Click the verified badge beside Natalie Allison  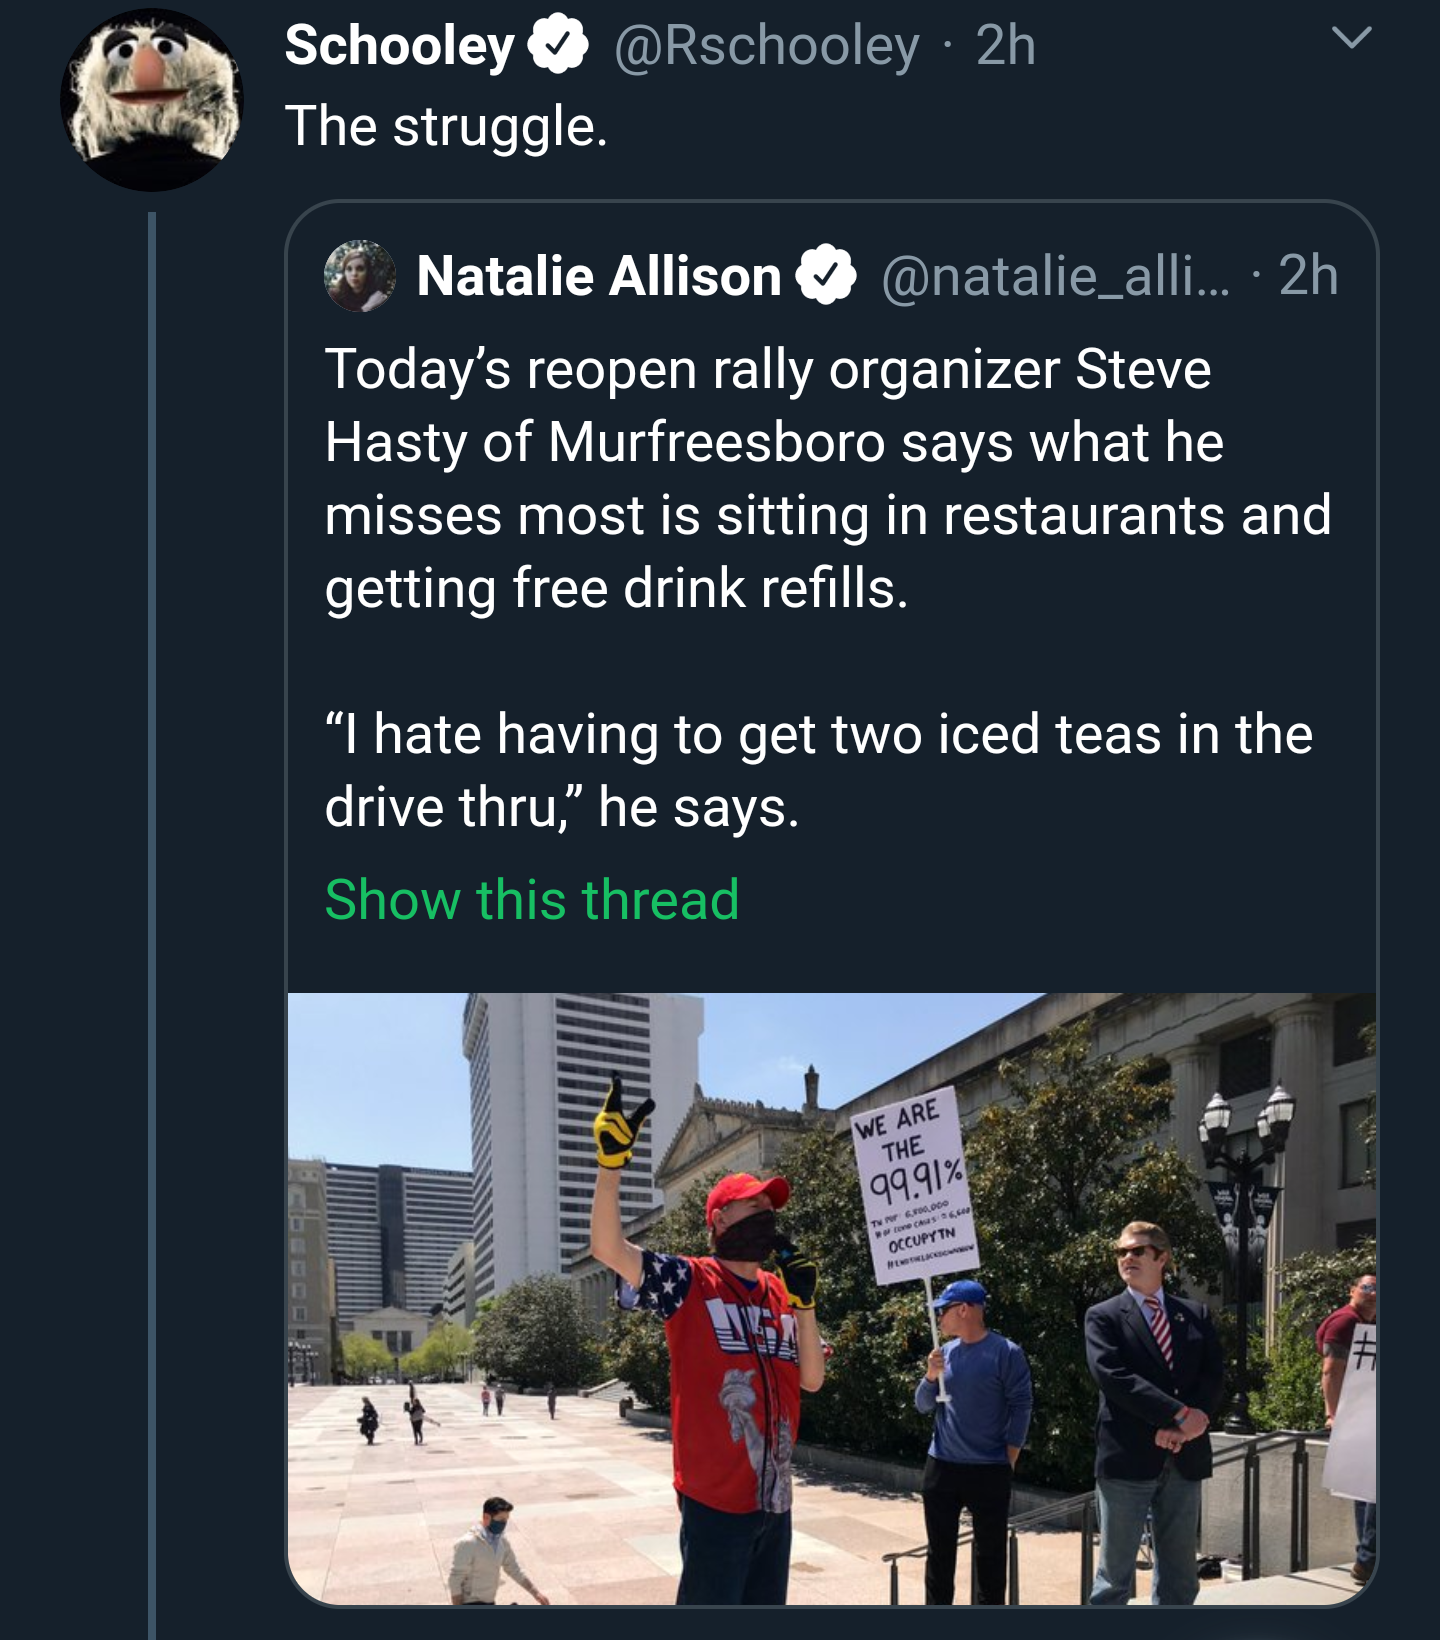[826, 276]
